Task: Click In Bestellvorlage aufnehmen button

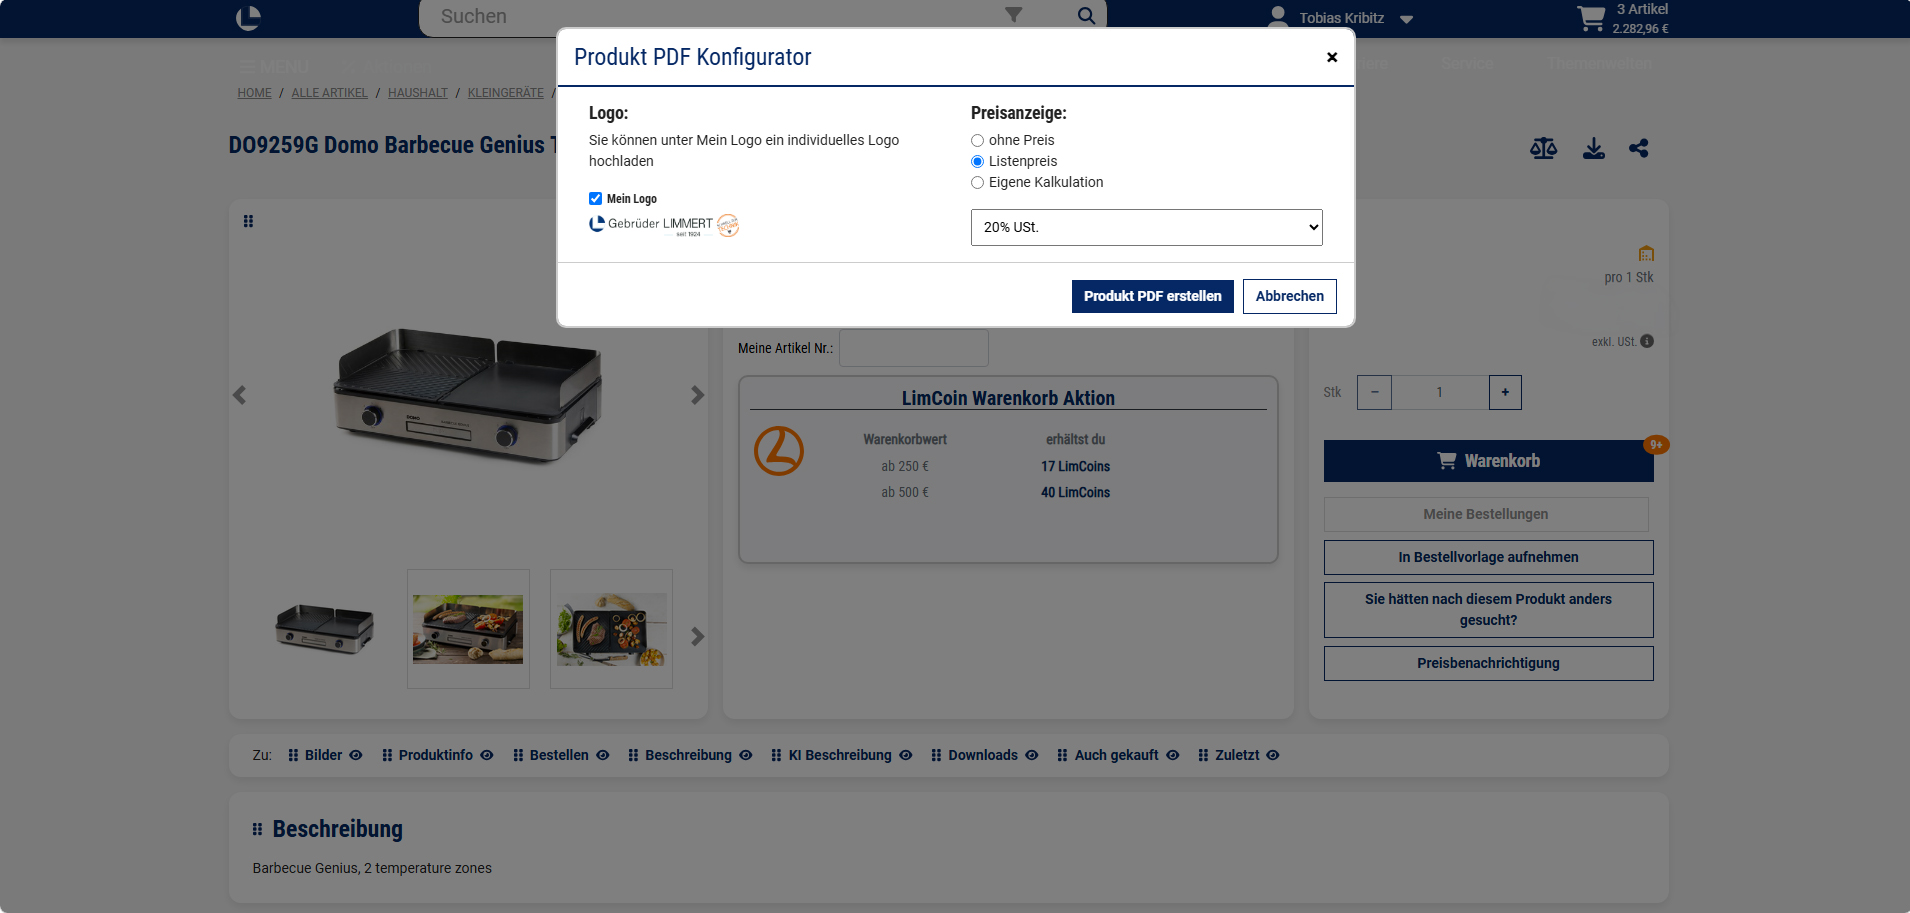Action: [1488, 557]
